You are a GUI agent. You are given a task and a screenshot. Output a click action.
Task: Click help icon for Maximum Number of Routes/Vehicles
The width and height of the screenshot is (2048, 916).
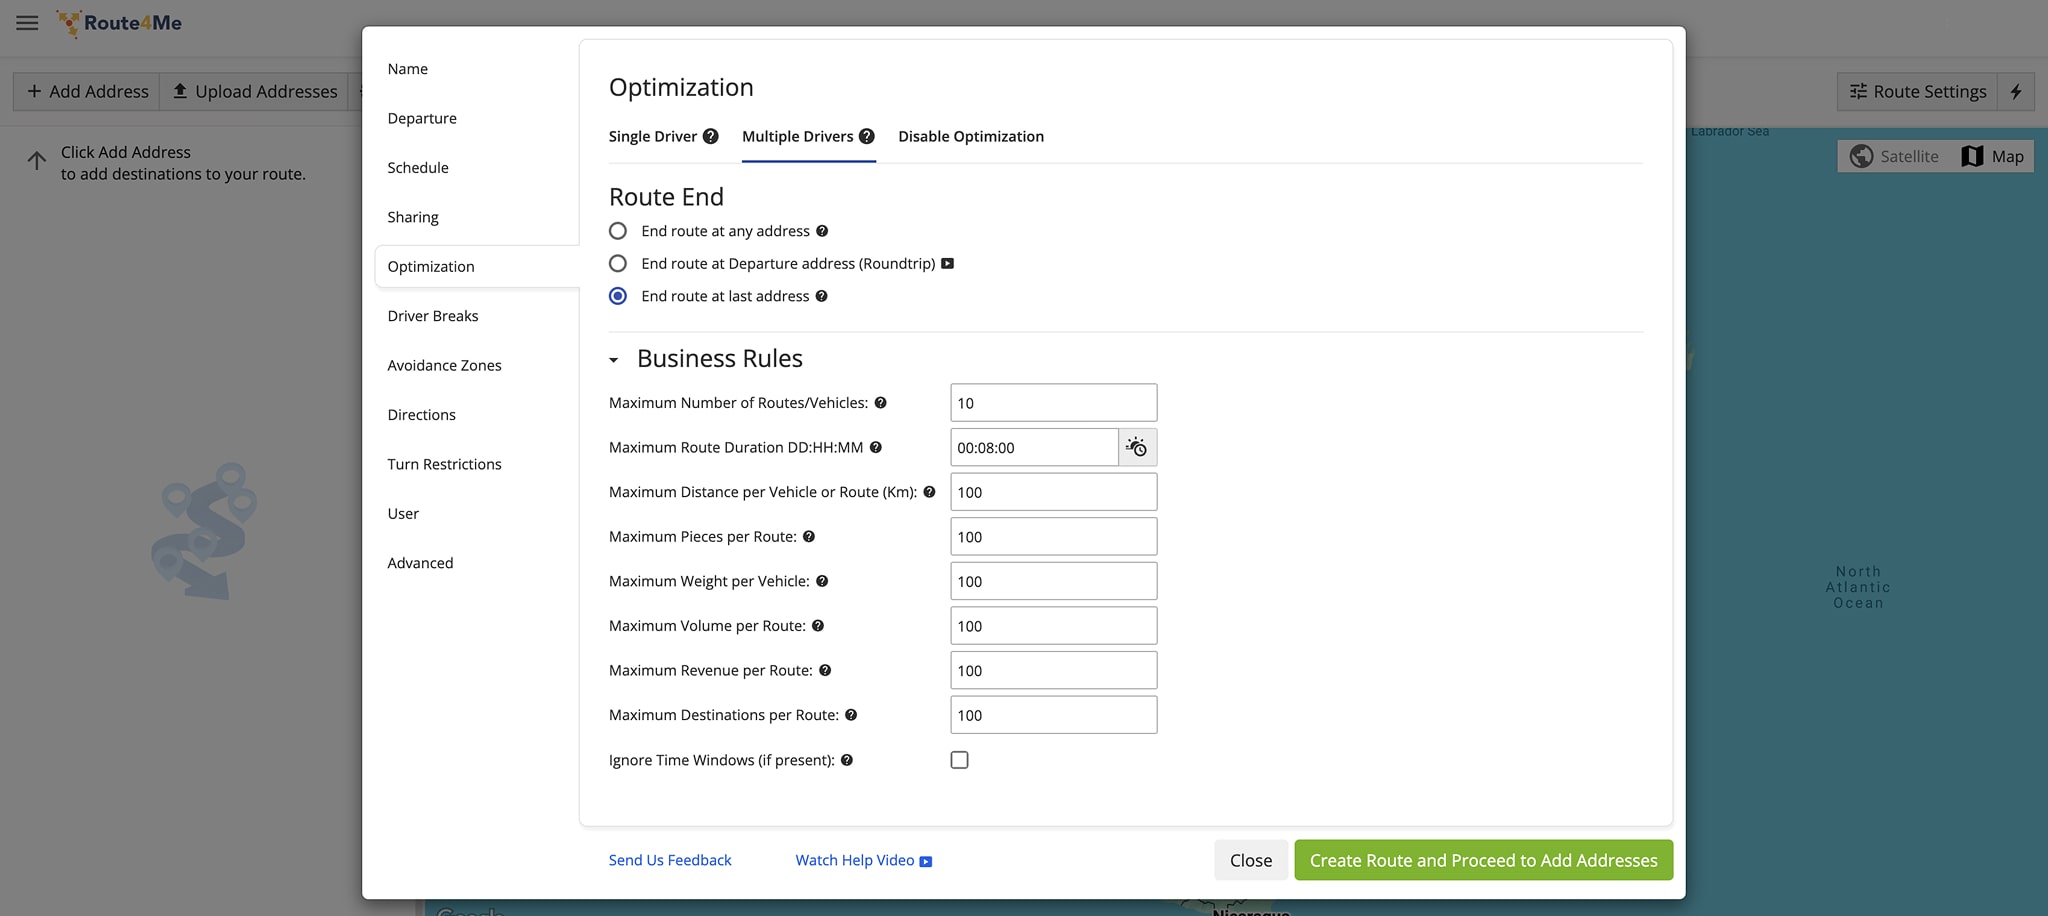[880, 403]
